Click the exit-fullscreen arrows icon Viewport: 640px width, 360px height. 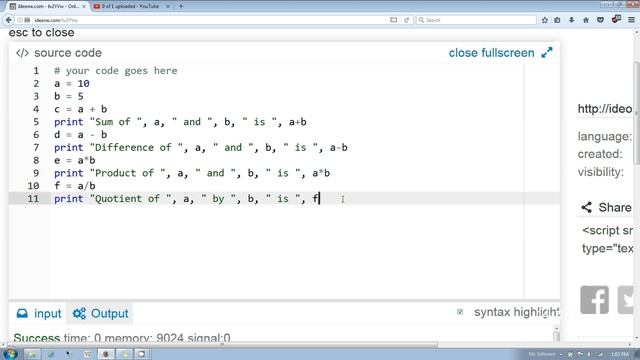pos(547,53)
